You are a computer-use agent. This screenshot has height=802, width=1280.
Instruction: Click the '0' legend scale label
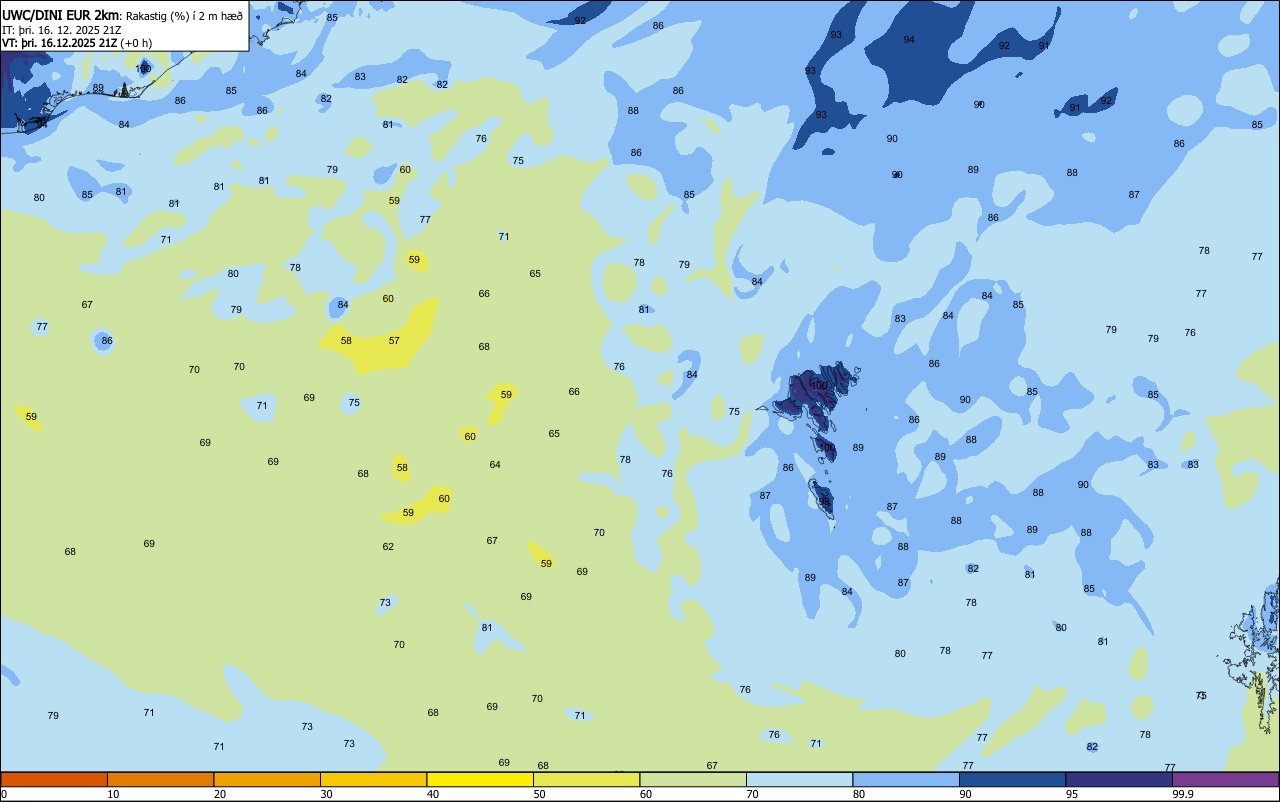click(4, 794)
